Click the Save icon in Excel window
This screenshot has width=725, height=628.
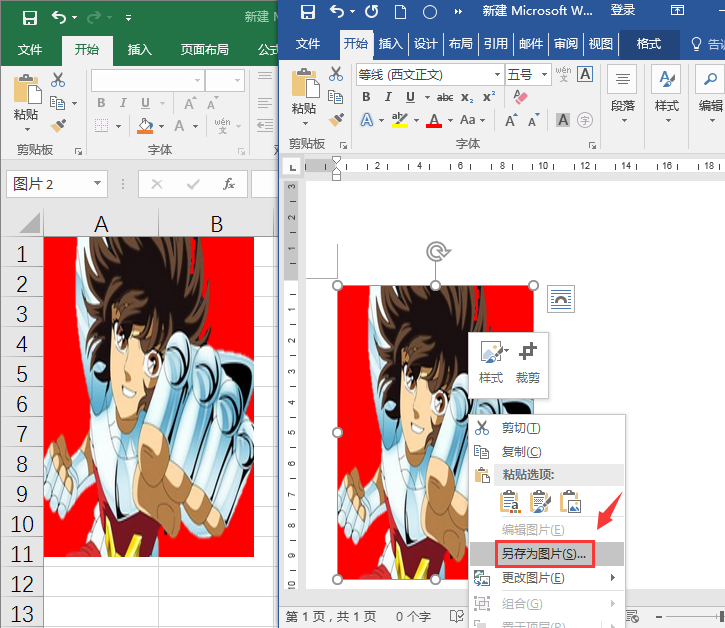(30, 18)
